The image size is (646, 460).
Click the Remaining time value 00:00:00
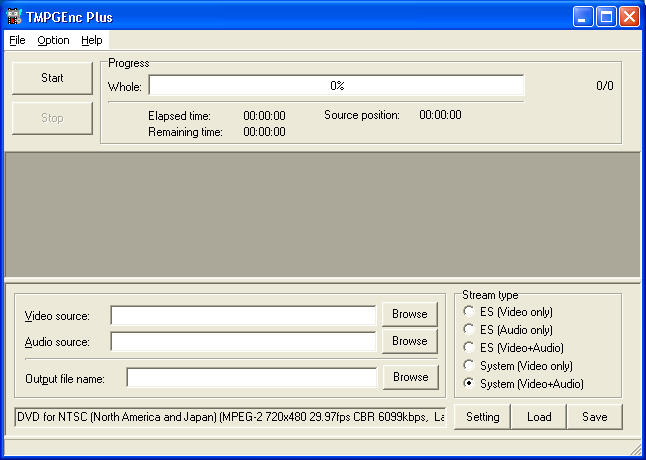264,132
